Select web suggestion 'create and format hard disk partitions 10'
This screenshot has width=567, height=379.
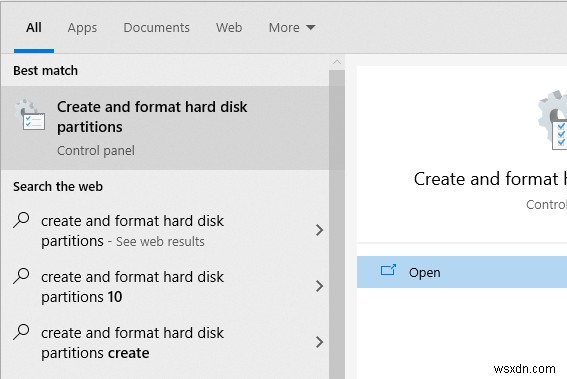coord(165,286)
